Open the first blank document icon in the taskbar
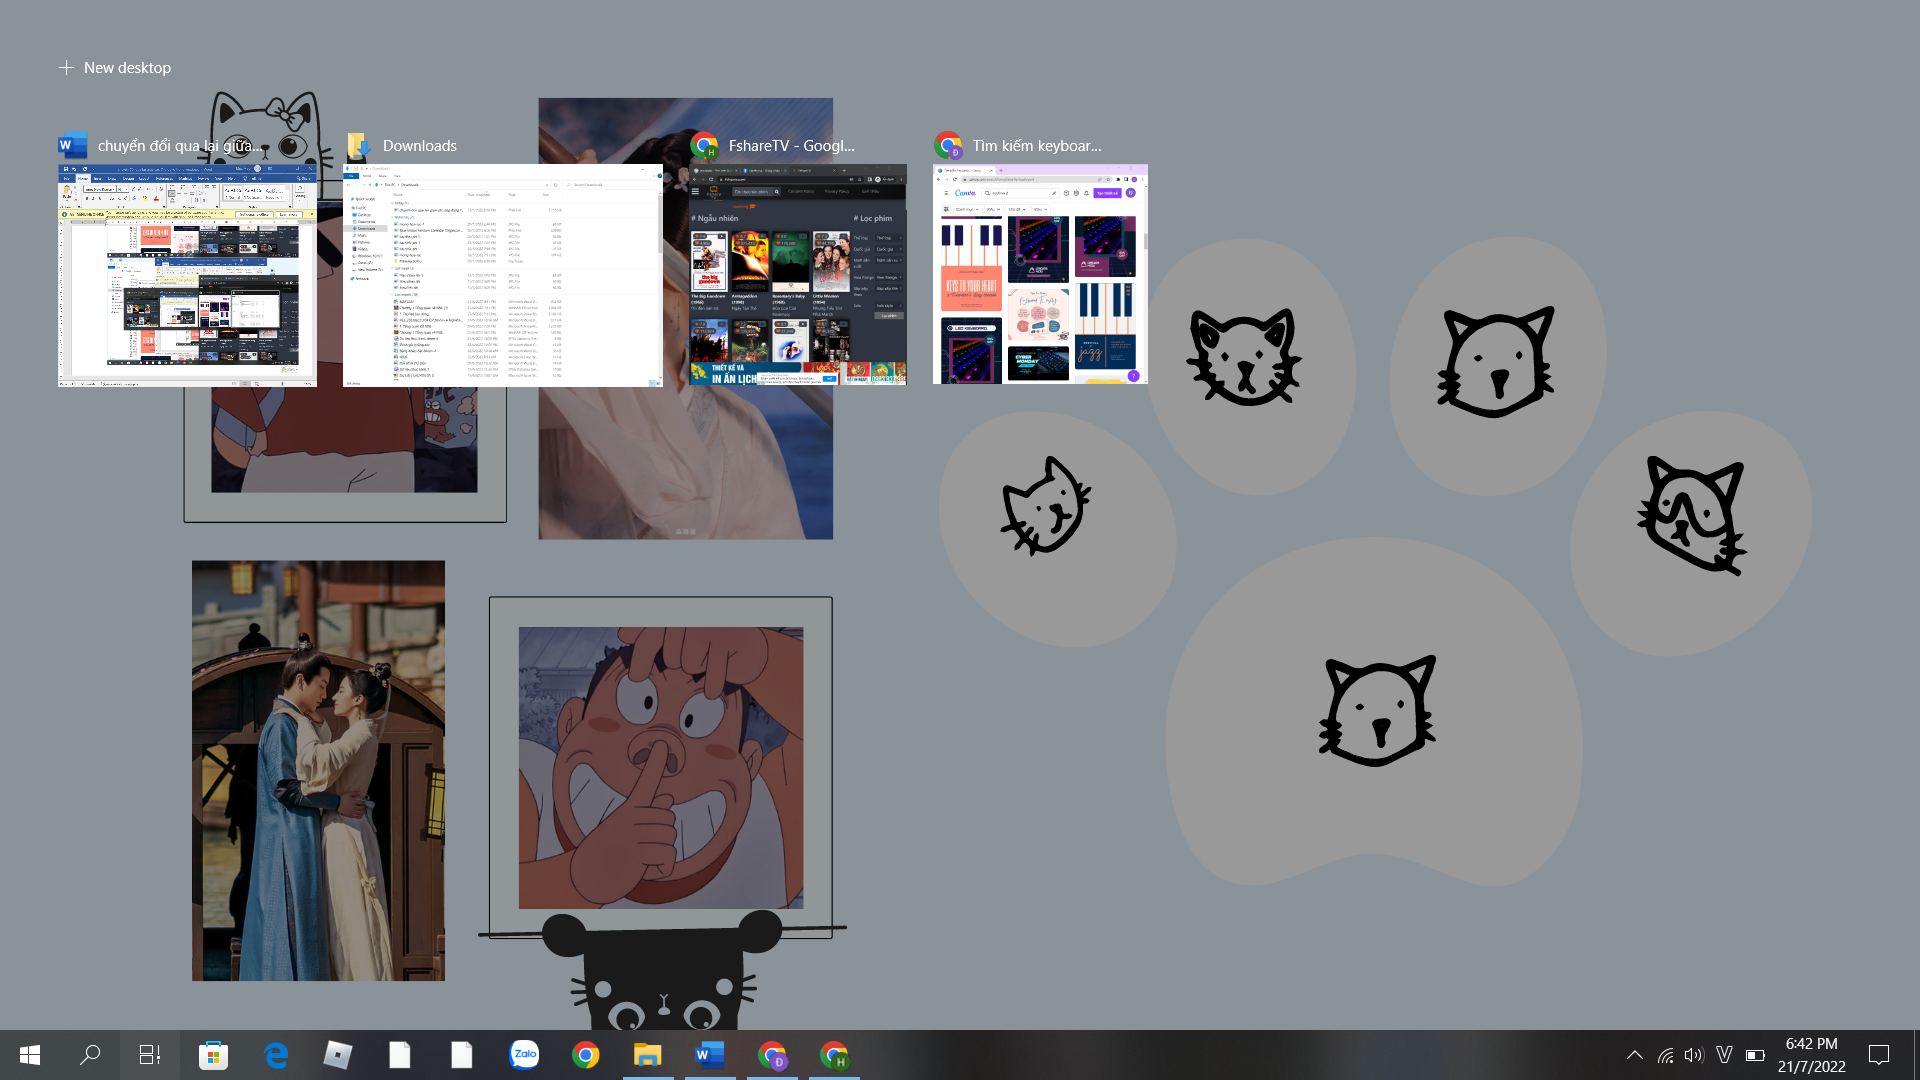The width and height of the screenshot is (1920, 1080). tap(400, 1055)
